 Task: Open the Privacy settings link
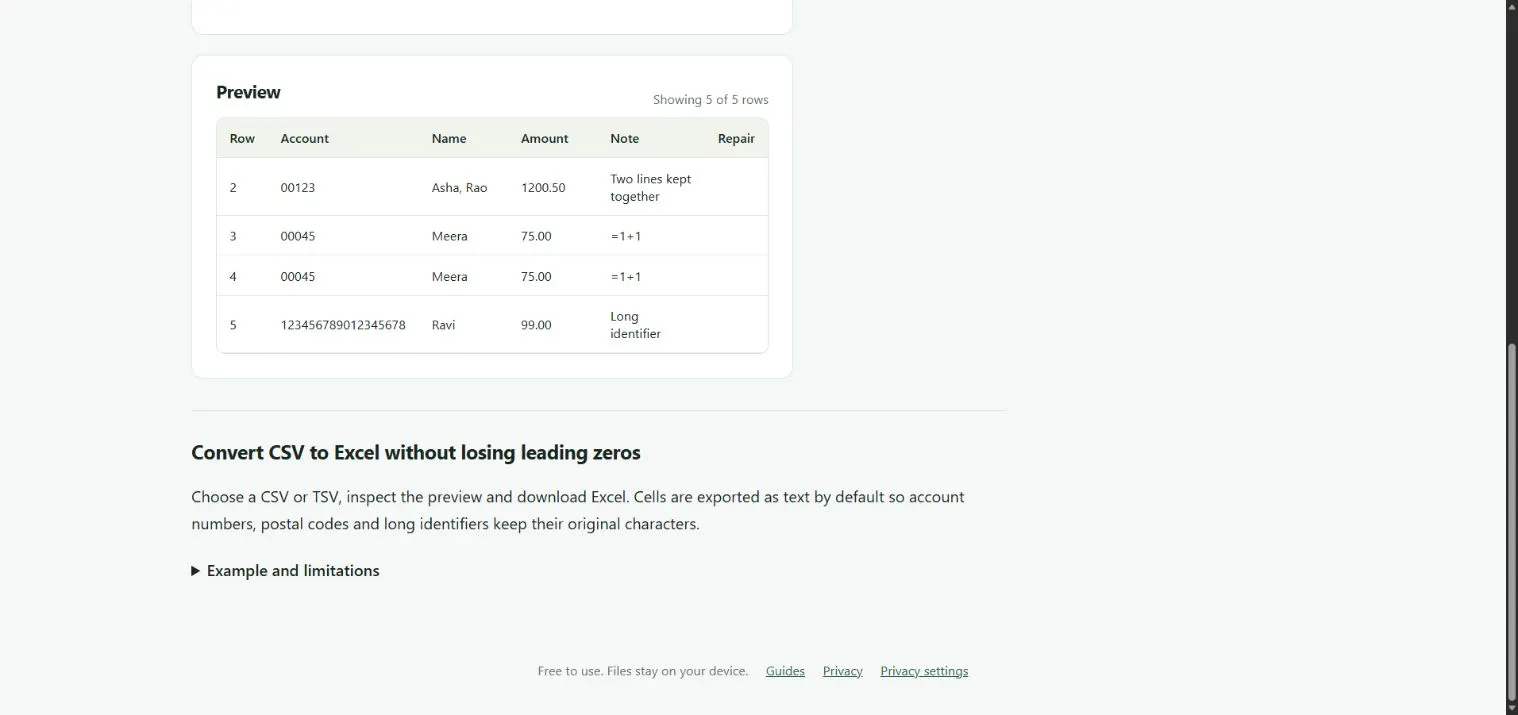(924, 671)
